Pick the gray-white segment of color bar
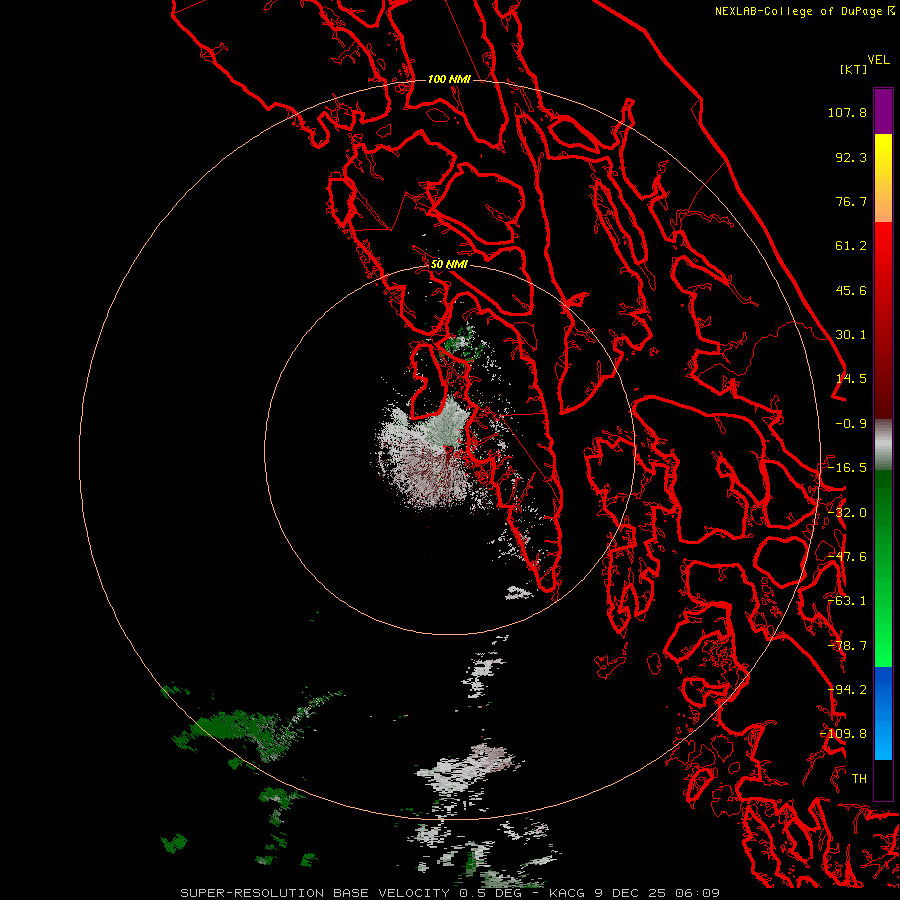Image resolution: width=900 pixels, height=900 pixels. coord(883,445)
